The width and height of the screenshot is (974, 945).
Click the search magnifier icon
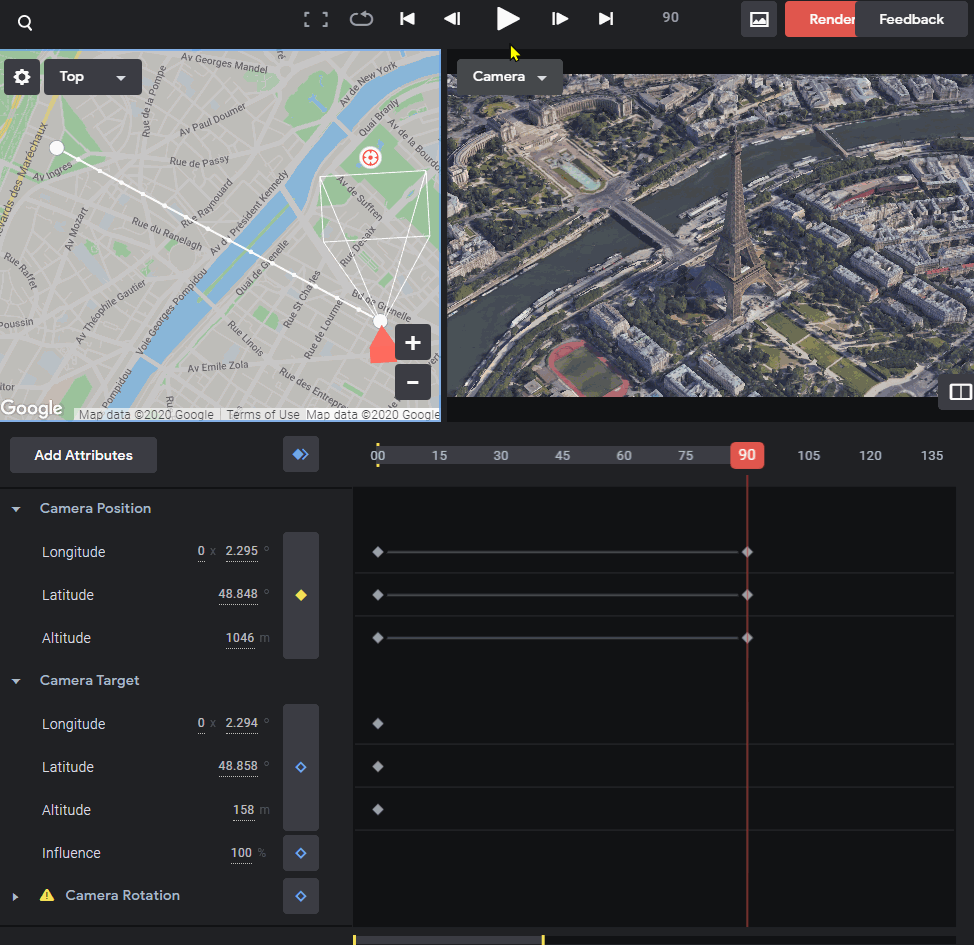pyautogui.click(x=25, y=23)
